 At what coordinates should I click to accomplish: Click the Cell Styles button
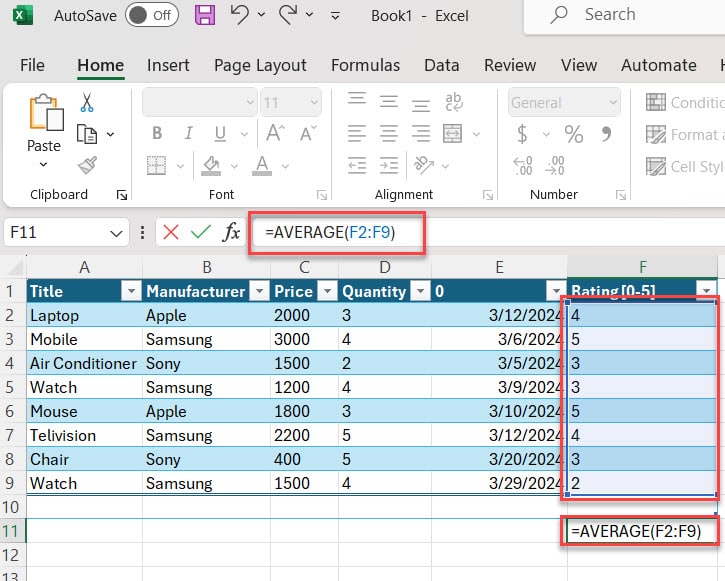coord(685,166)
